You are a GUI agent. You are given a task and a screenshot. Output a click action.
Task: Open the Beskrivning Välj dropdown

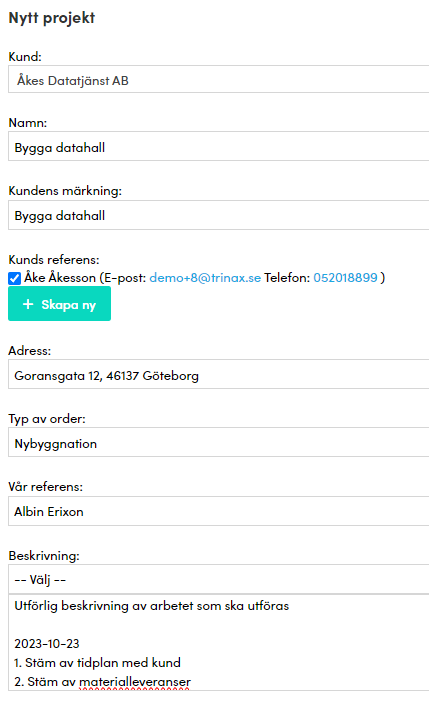(219, 579)
